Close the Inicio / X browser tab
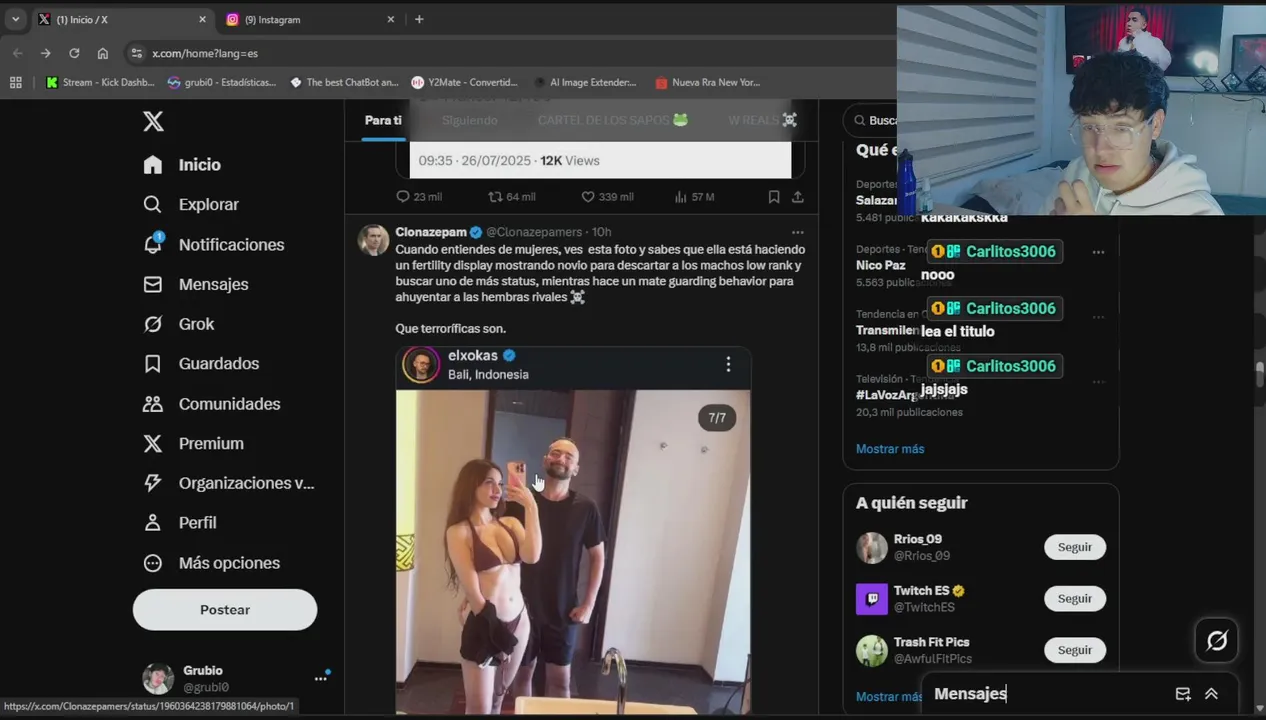This screenshot has height=720, width=1266. click(x=202, y=19)
